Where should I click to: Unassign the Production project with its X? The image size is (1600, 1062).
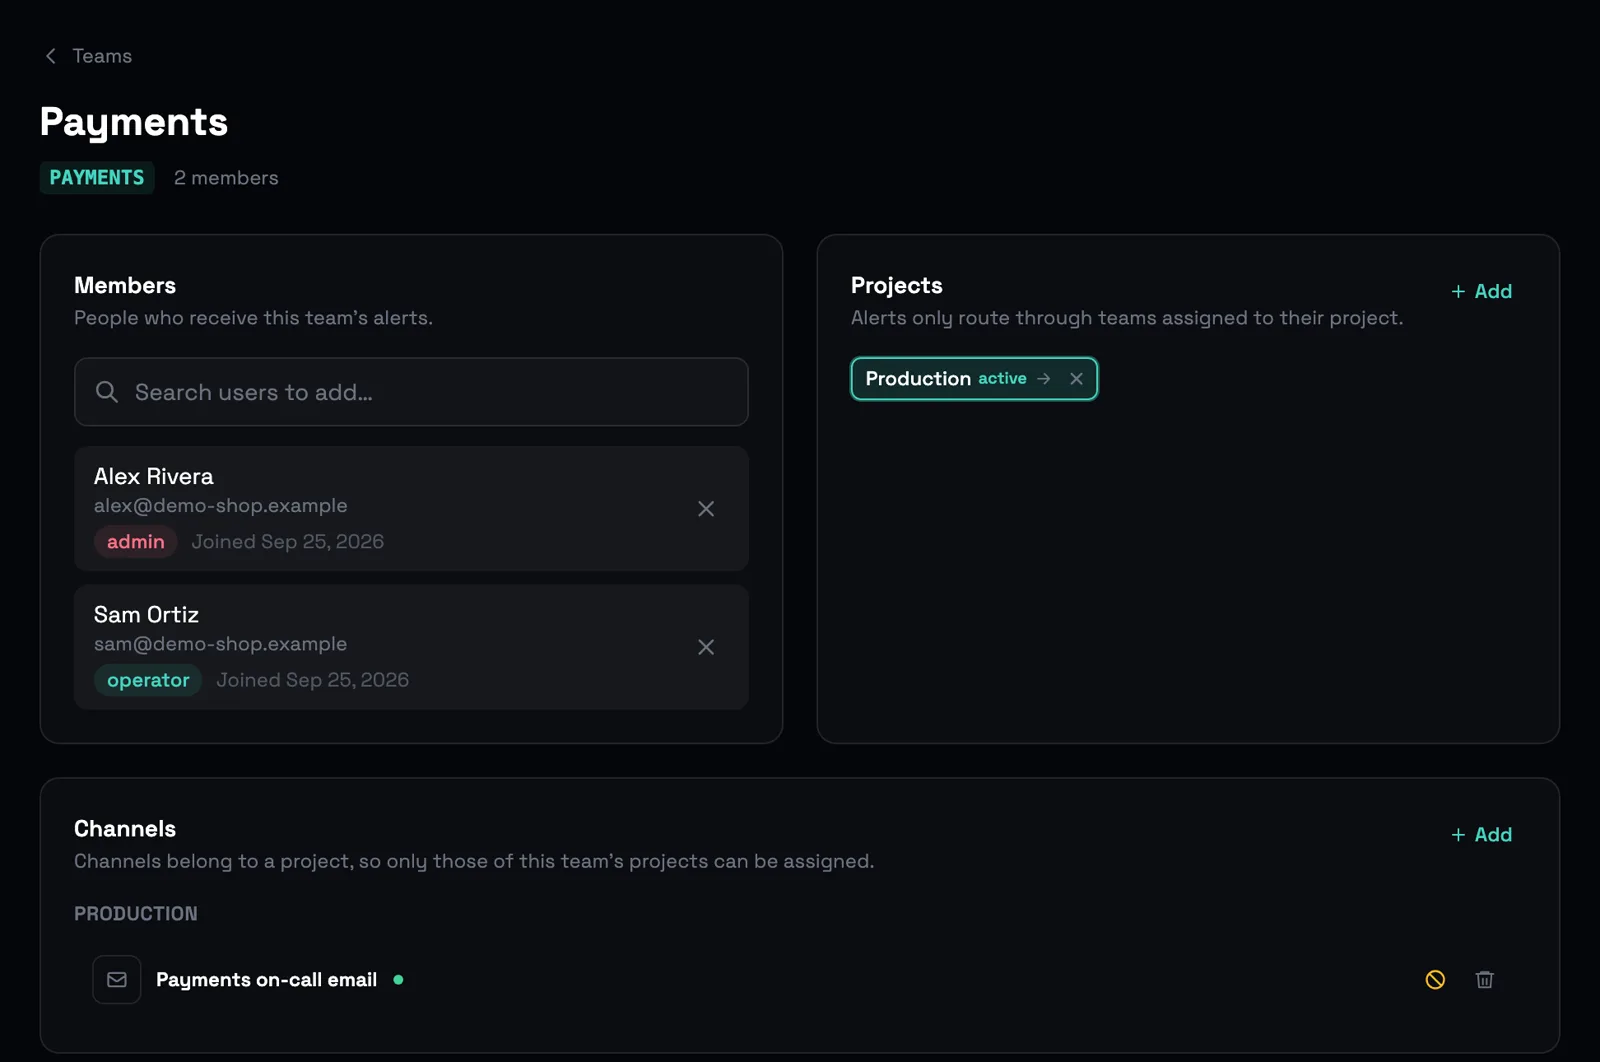click(1076, 379)
